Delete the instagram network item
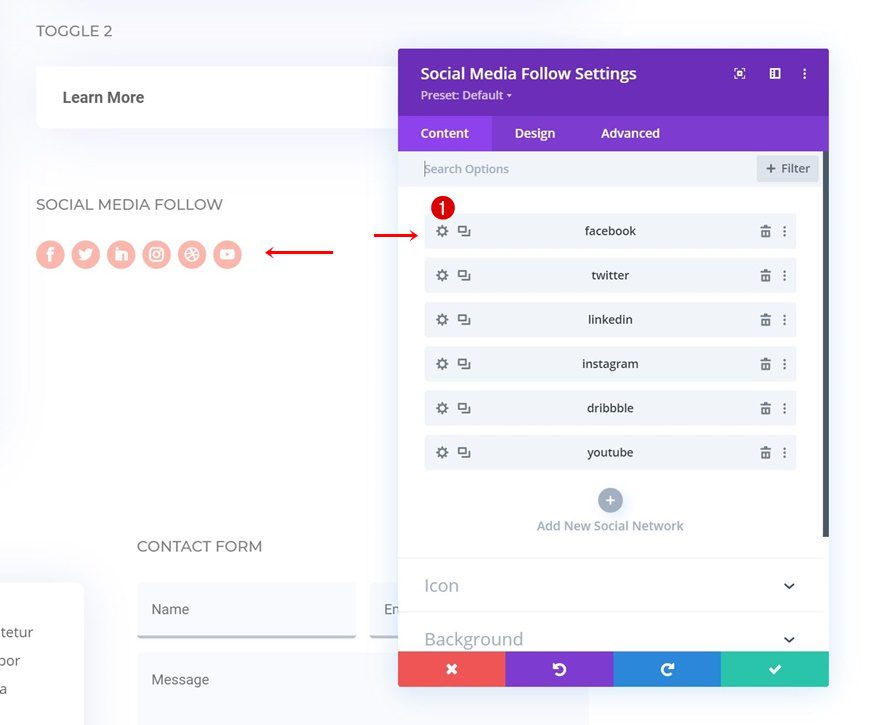 pyautogui.click(x=766, y=364)
